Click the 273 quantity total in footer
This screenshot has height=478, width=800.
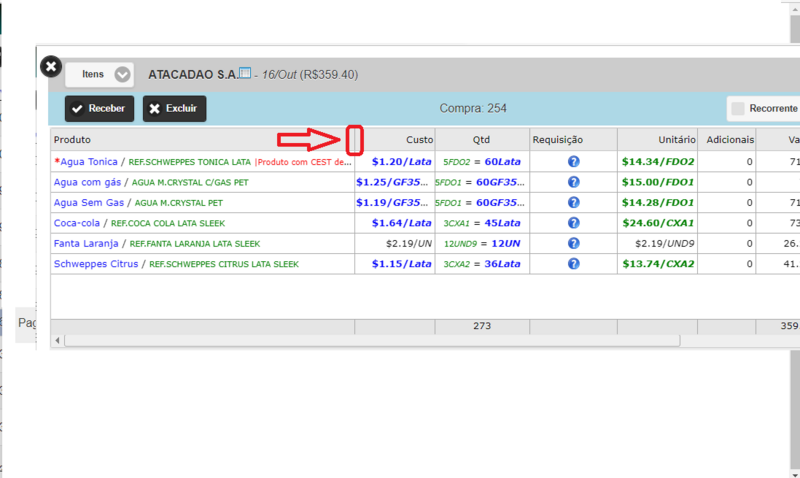pyautogui.click(x=482, y=326)
